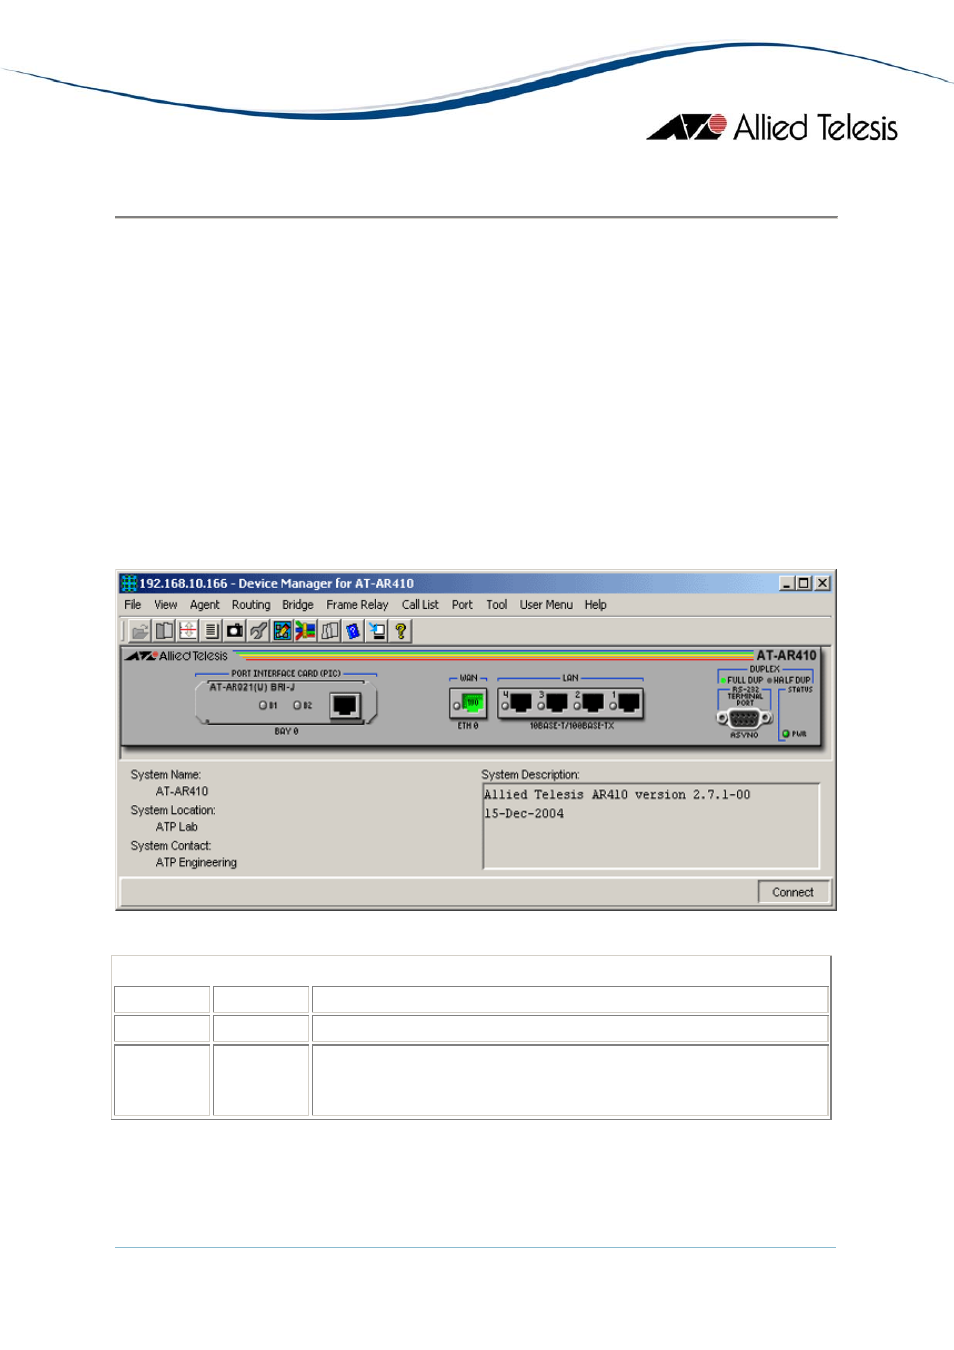Image resolution: width=954 pixels, height=1350 pixels.
Task: Select LAN port 2 on the device
Action: (x=593, y=703)
